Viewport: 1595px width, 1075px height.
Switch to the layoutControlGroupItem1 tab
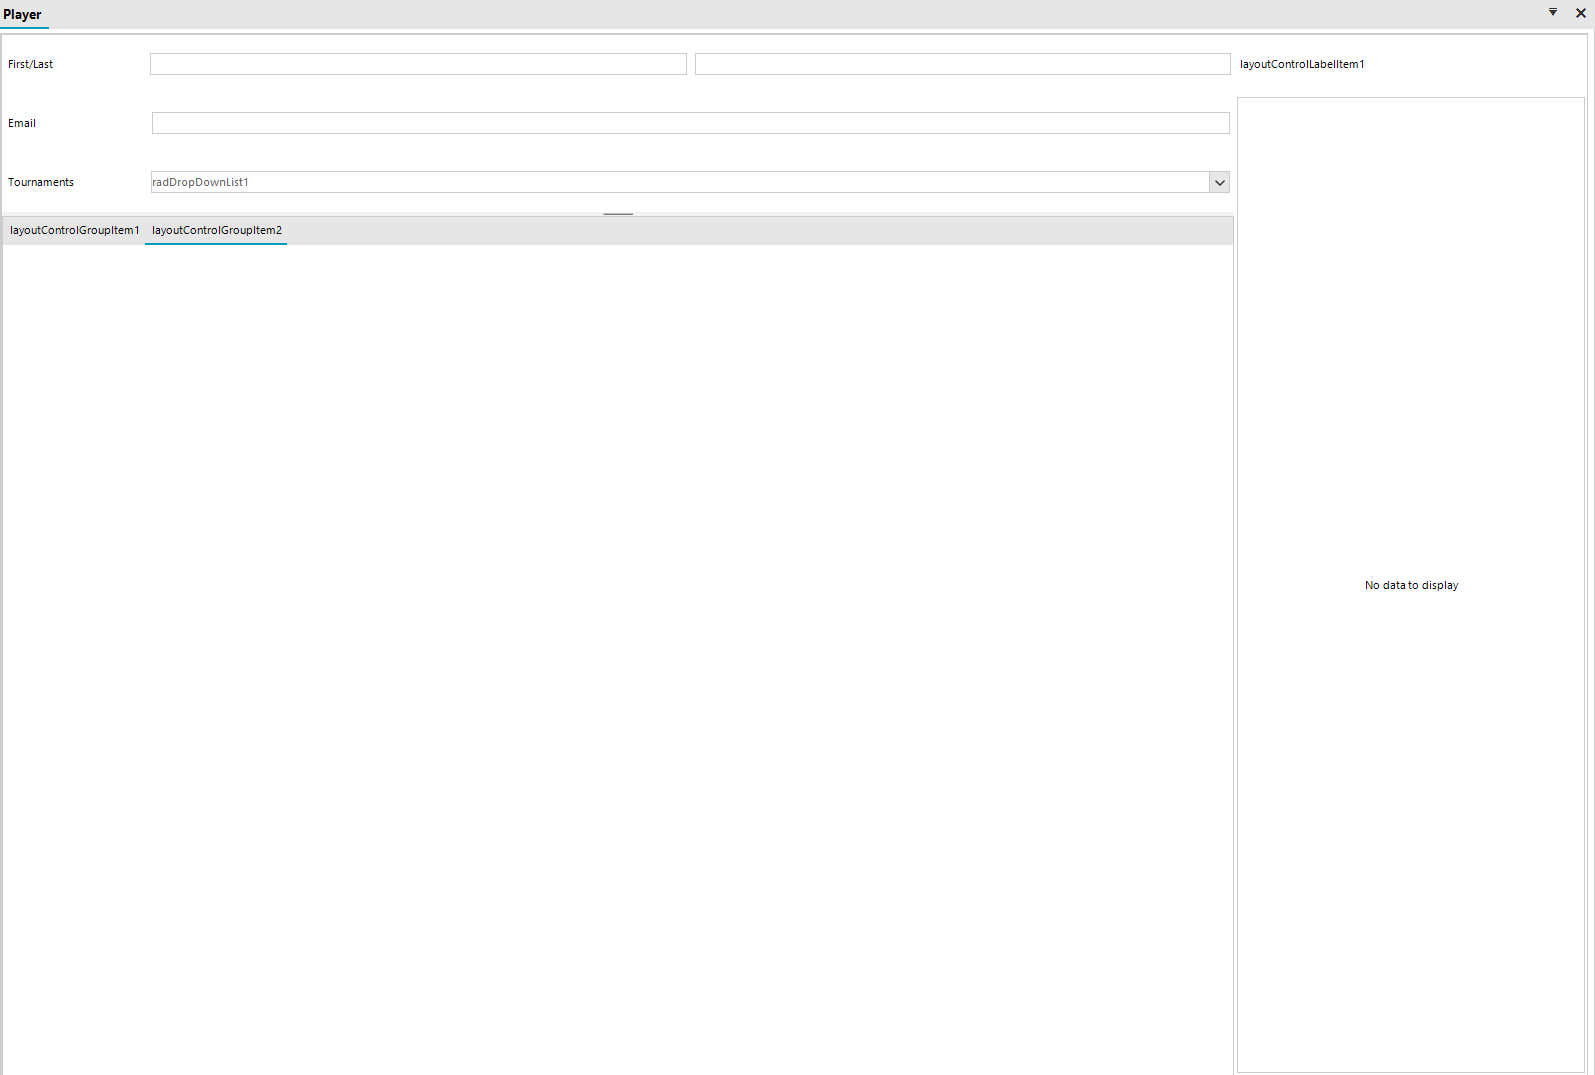(x=74, y=230)
